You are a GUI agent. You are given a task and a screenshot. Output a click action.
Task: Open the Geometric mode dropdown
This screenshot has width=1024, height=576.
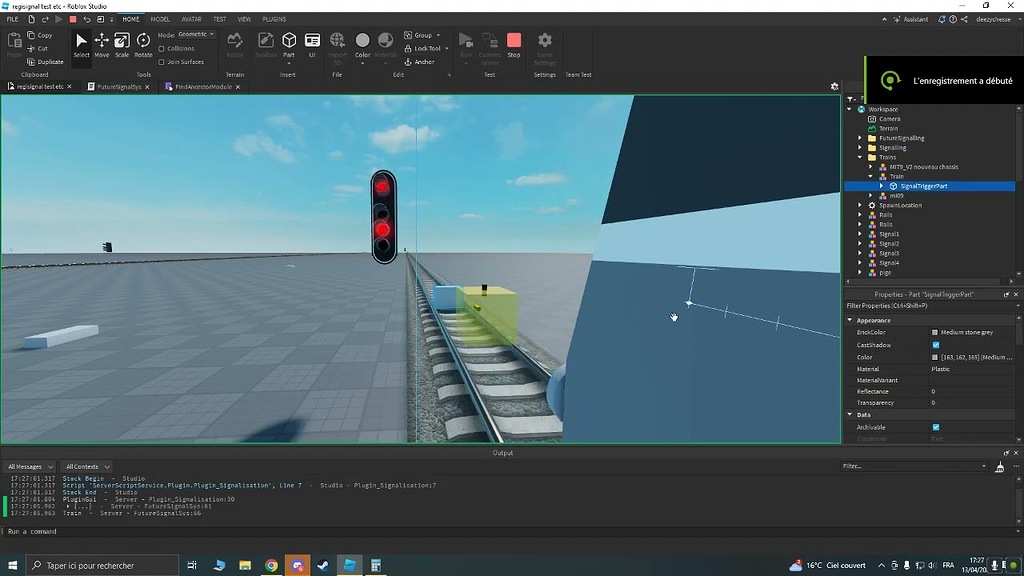coord(197,35)
